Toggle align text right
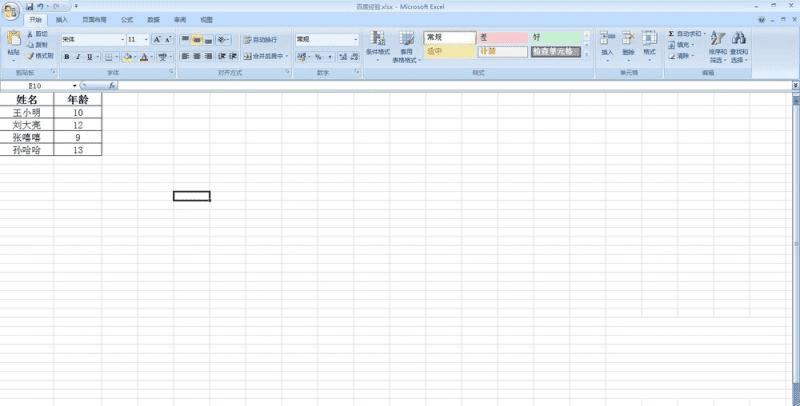 [208, 56]
